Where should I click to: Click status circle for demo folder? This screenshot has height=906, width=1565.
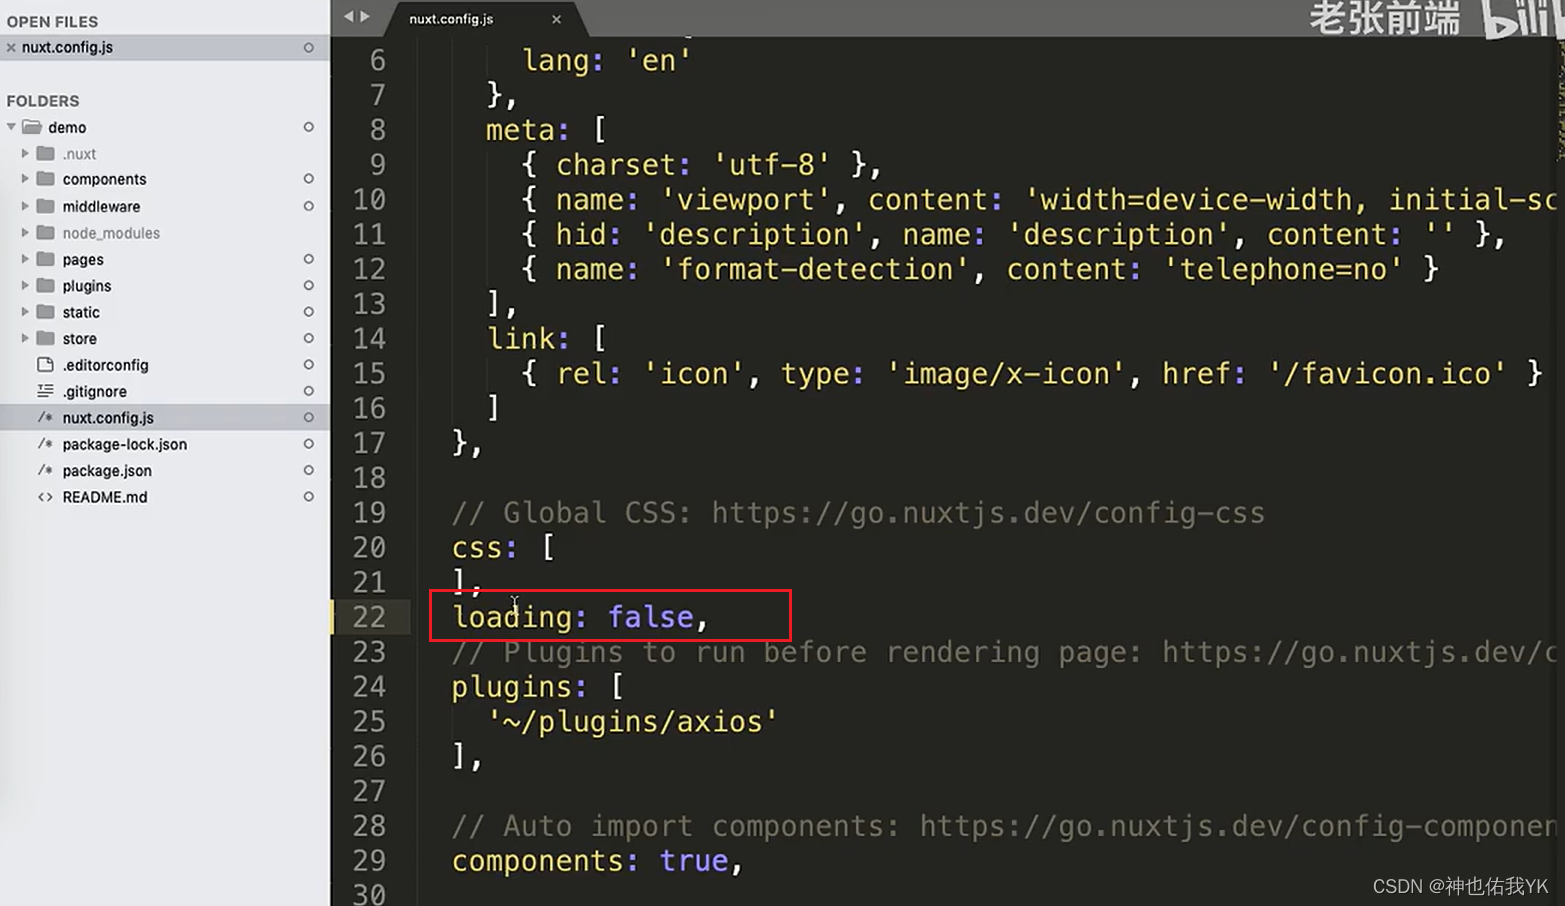[309, 127]
